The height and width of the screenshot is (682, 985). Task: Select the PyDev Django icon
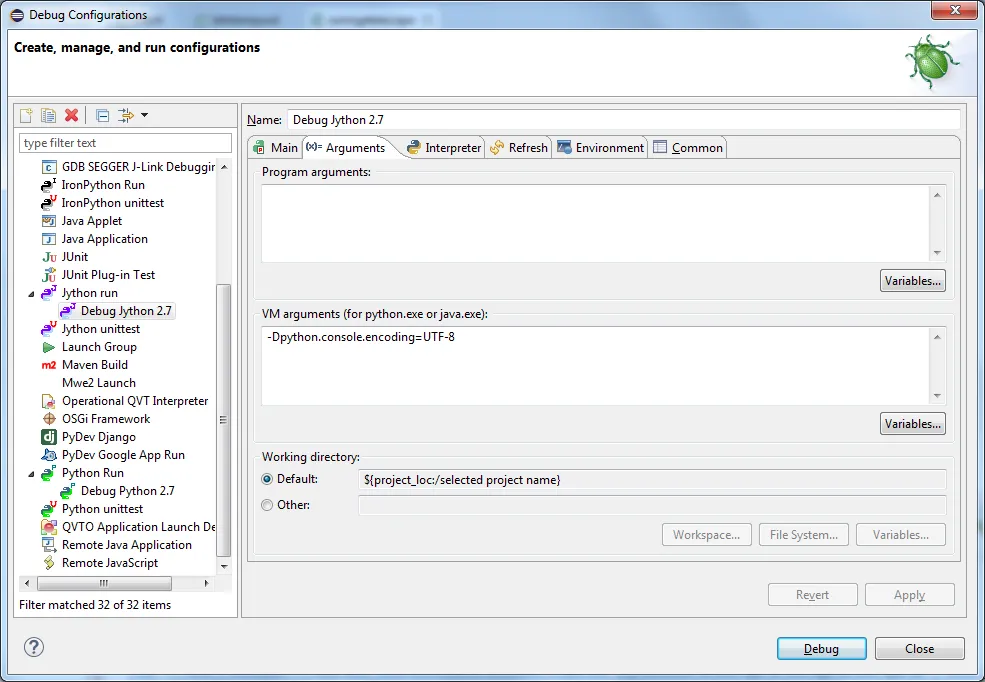tap(49, 437)
